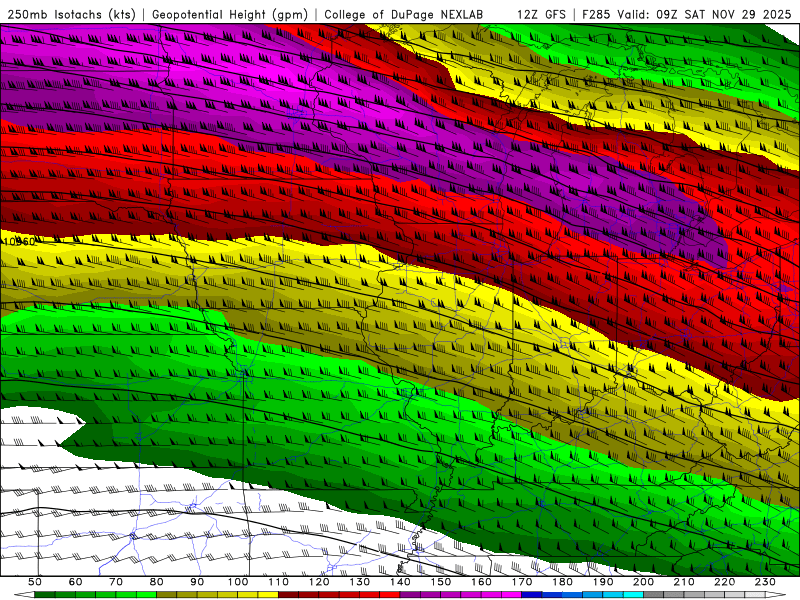
Task: Click the '190' value on the color scale
Action: 603,582
